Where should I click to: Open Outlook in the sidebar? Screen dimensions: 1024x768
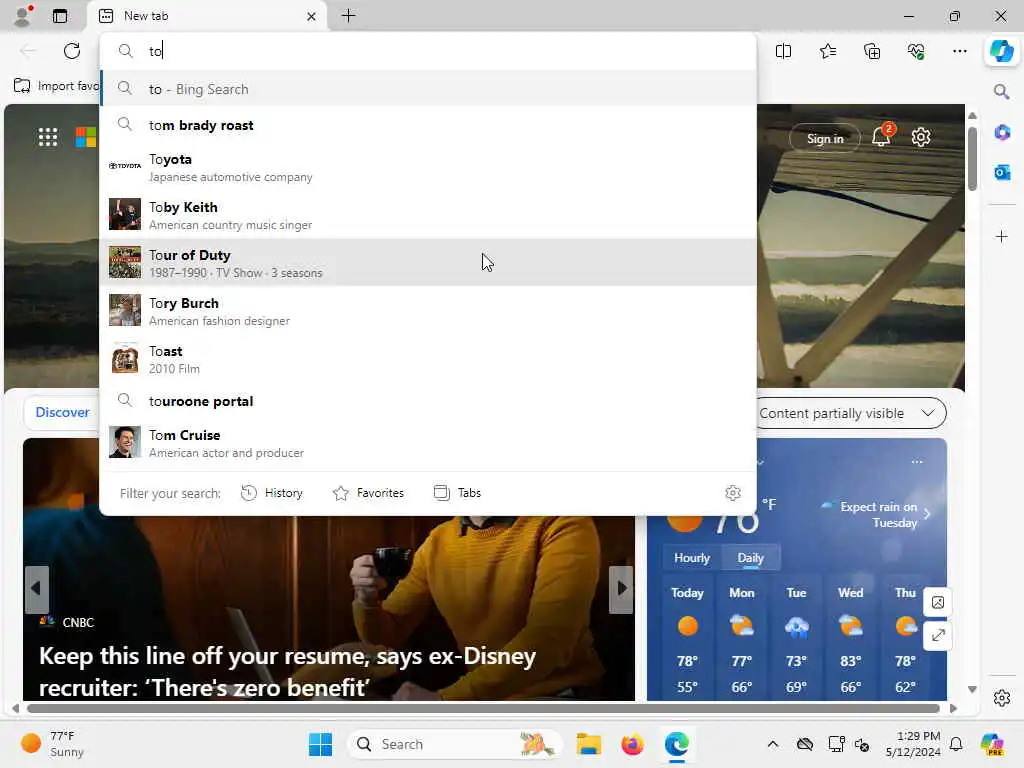(1002, 172)
